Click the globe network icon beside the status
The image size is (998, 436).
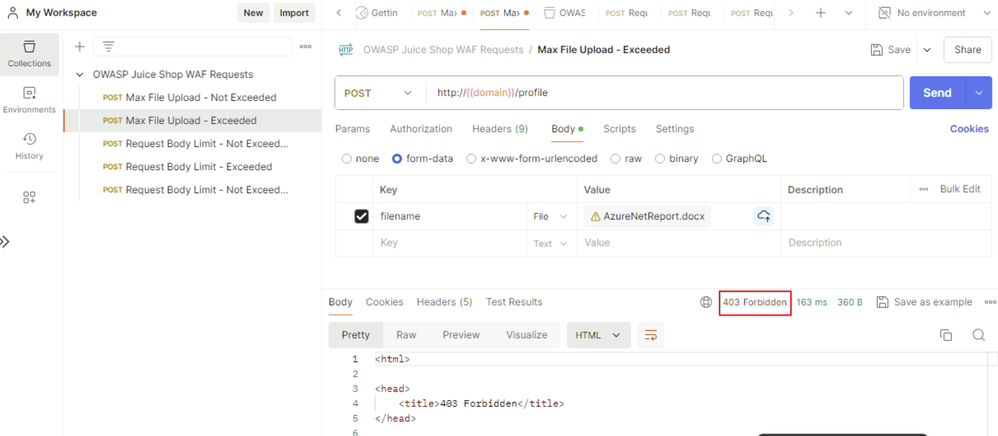[x=706, y=302]
